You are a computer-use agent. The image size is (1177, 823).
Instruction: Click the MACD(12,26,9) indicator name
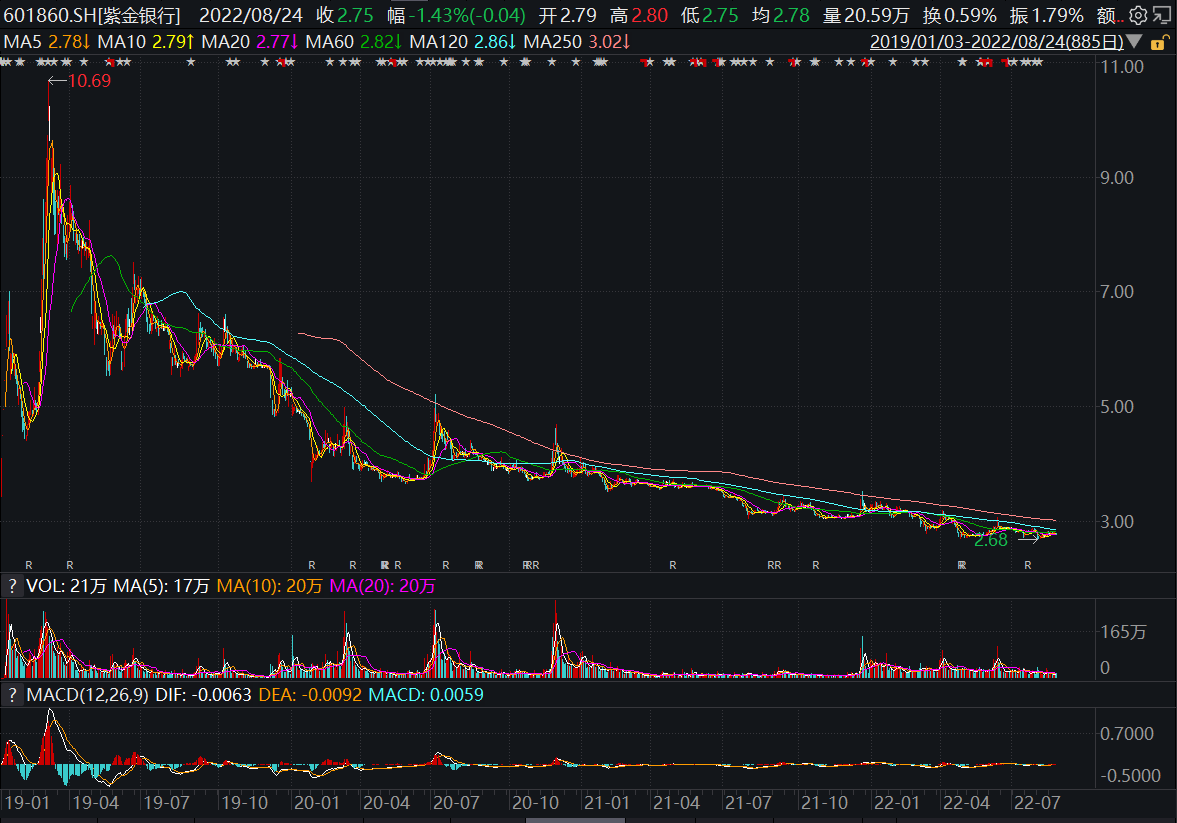pos(87,694)
